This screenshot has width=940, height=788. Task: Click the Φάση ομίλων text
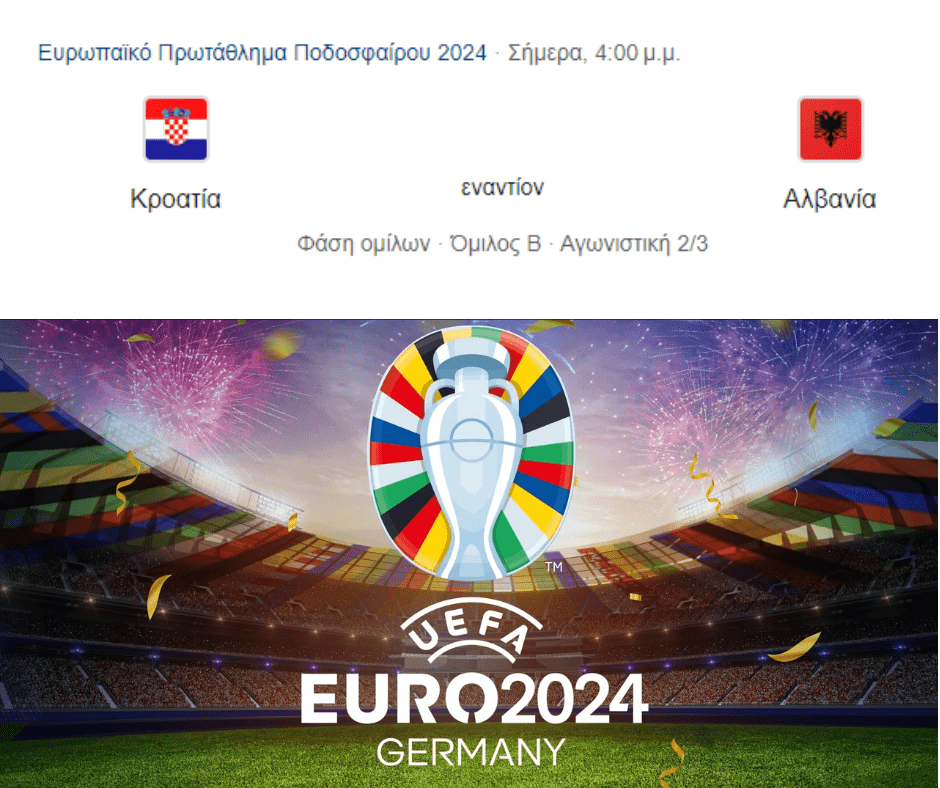pyautogui.click(x=364, y=244)
